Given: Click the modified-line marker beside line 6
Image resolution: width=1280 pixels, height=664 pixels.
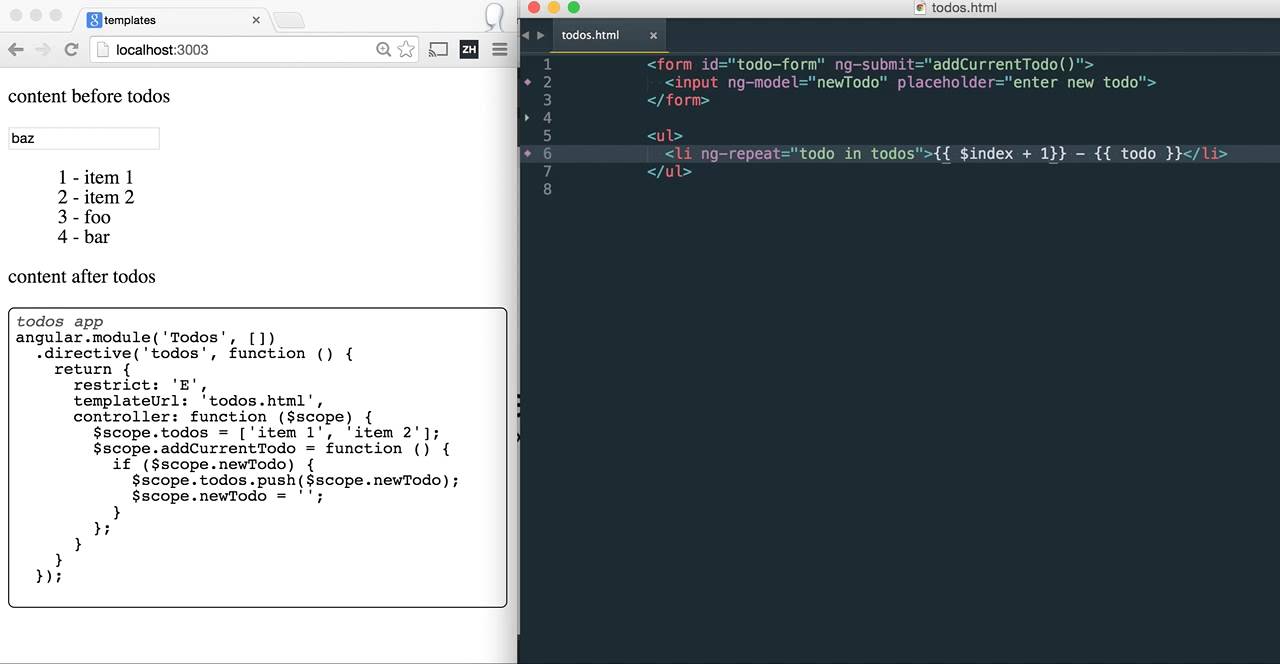Looking at the screenshot, I should coord(527,153).
